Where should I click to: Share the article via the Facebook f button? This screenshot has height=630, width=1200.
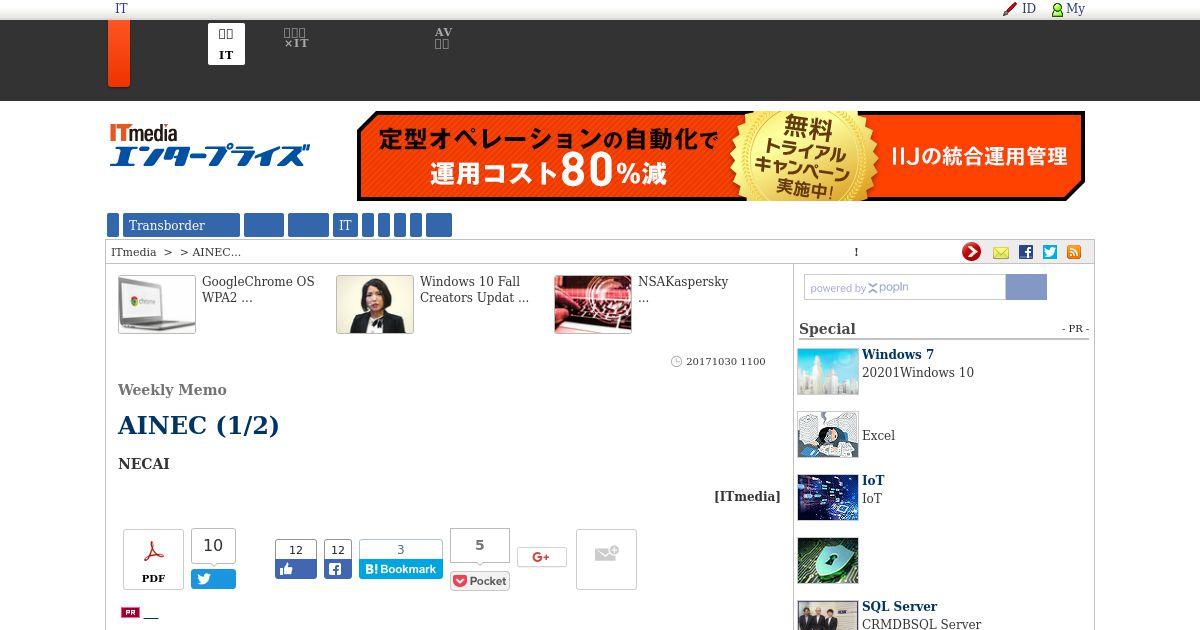pos(338,569)
